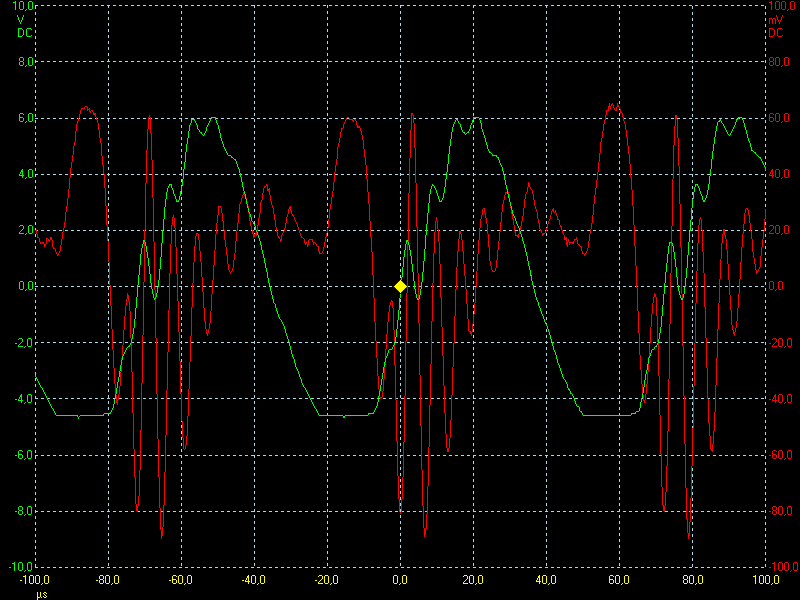Select green voltage axis value '2,0'
800x600 pixels.
pyautogui.click(x=25, y=230)
